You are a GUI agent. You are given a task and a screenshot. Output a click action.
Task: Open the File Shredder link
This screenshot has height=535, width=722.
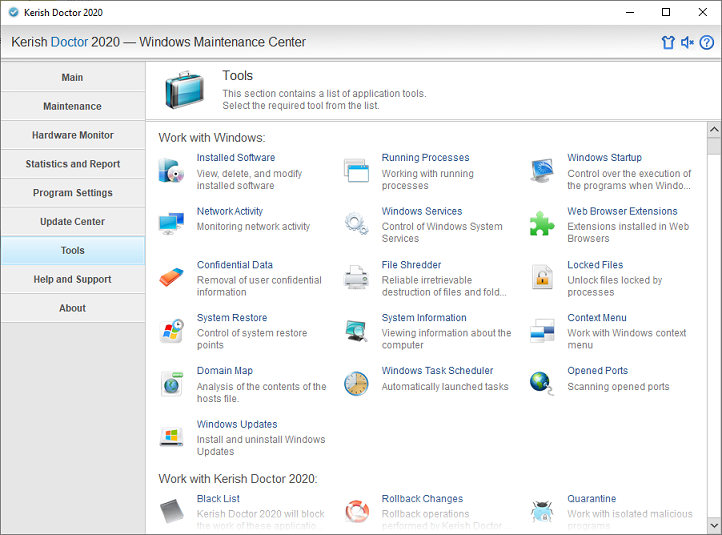(x=411, y=265)
